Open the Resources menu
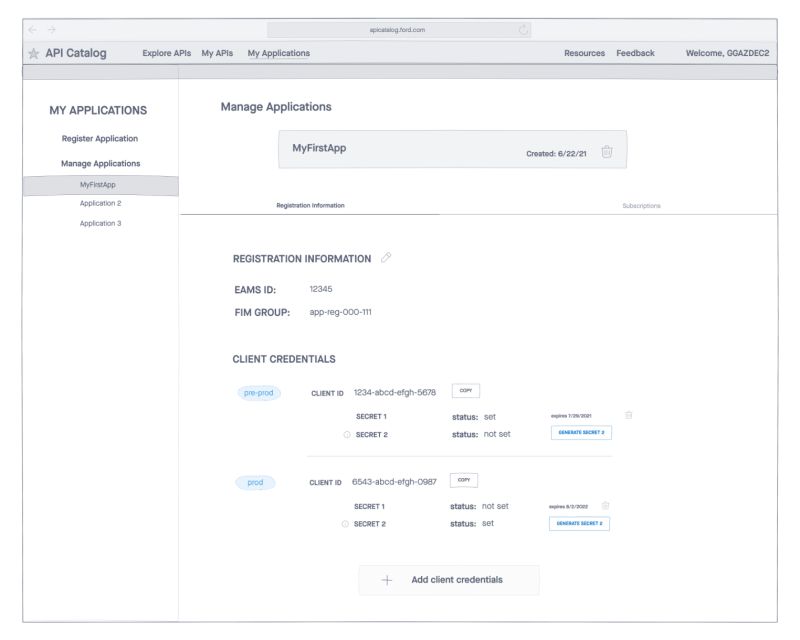 [584, 53]
